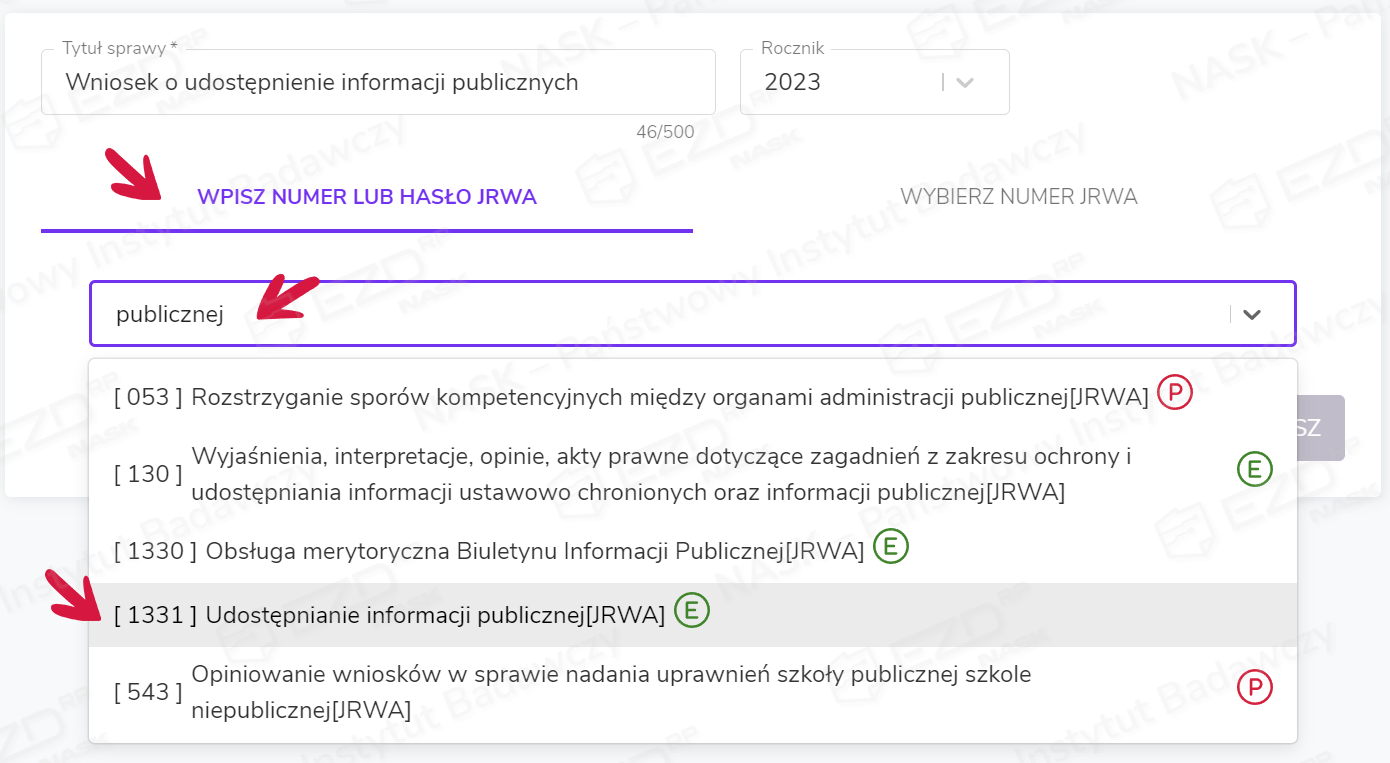Expand the Rocznik year dropdown arrow
Image resolution: width=1390 pixels, height=763 pixels.
965,83
